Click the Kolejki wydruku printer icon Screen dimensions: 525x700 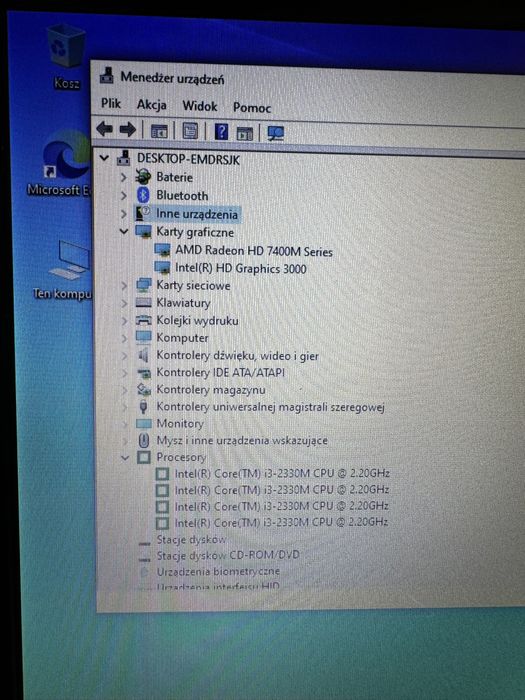point(143,320)
